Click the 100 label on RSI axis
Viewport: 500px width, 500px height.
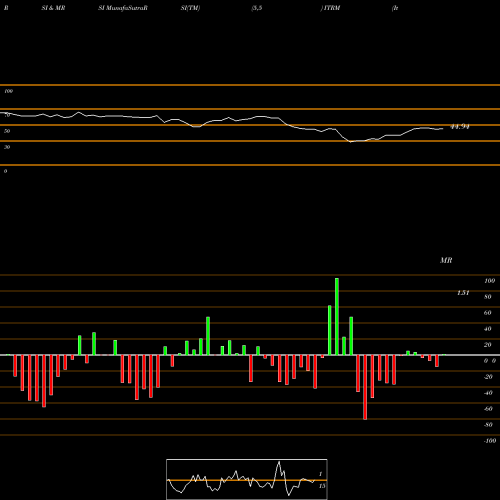point(8,91)
